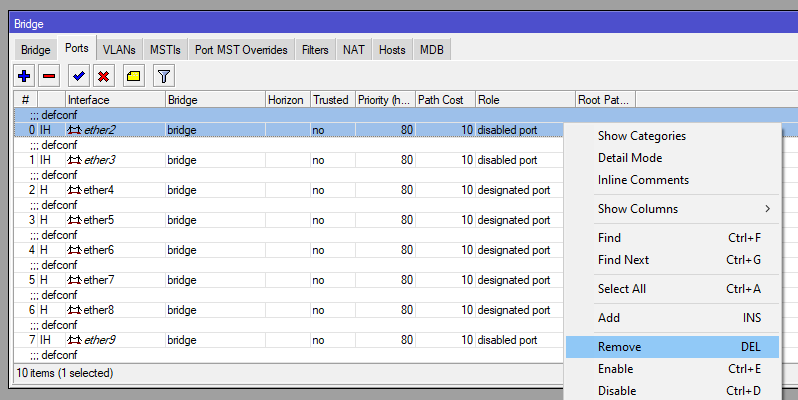Image resolution: width=798 pixels, height=400 pixels.
Task: Click the ether4 interface port icon
Action: point(74,190)
